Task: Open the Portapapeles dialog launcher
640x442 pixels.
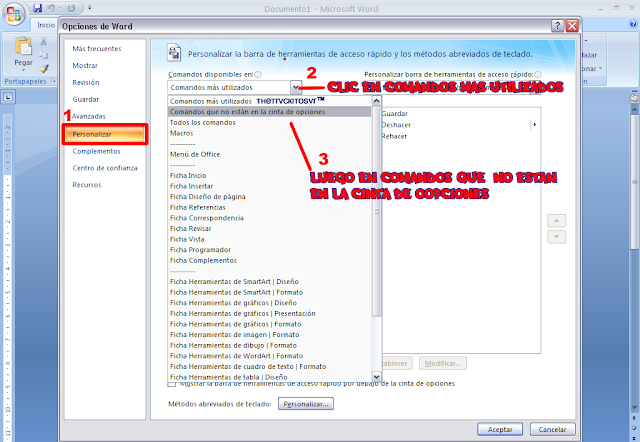Action: click(53, 81)
